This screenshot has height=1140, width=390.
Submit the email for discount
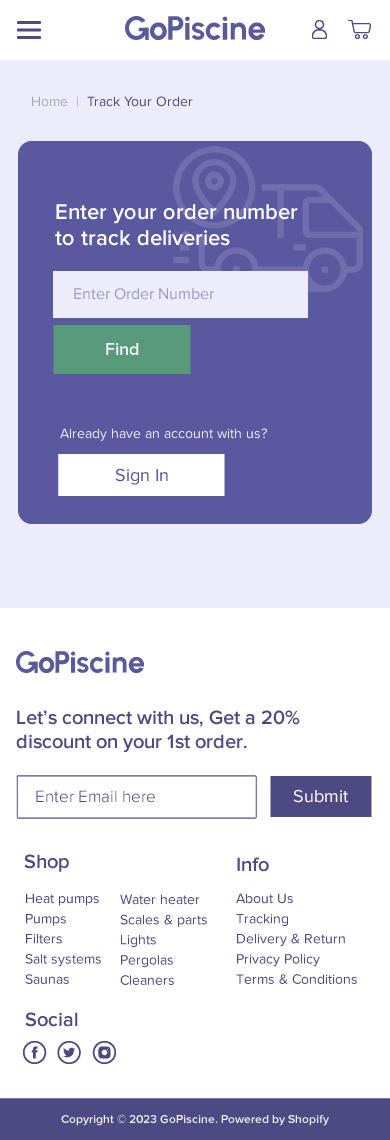tap(321, 797)
